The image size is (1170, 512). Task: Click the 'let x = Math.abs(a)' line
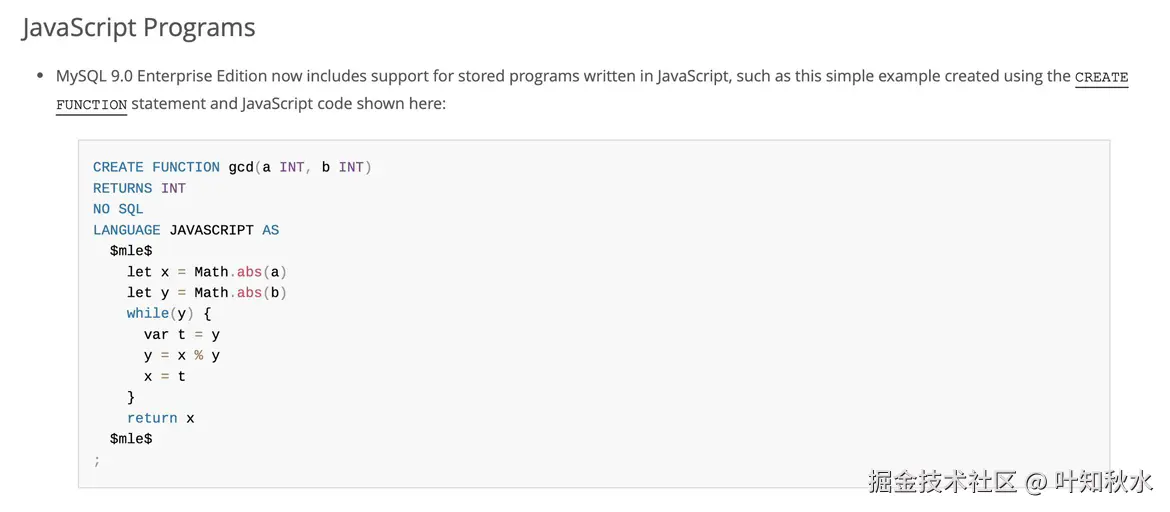(x=207, y=272)
